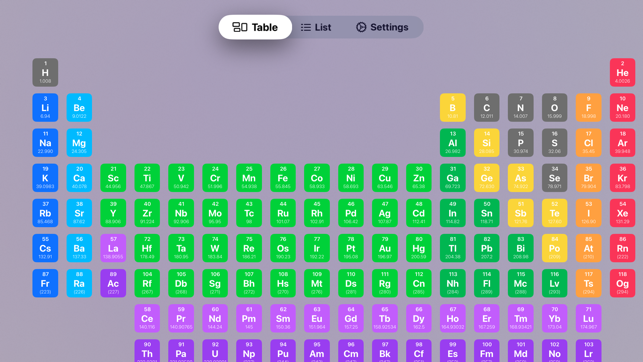Viewport: 643px width, 362px height.
Task: Open the Settings tab
Action: 382,27
